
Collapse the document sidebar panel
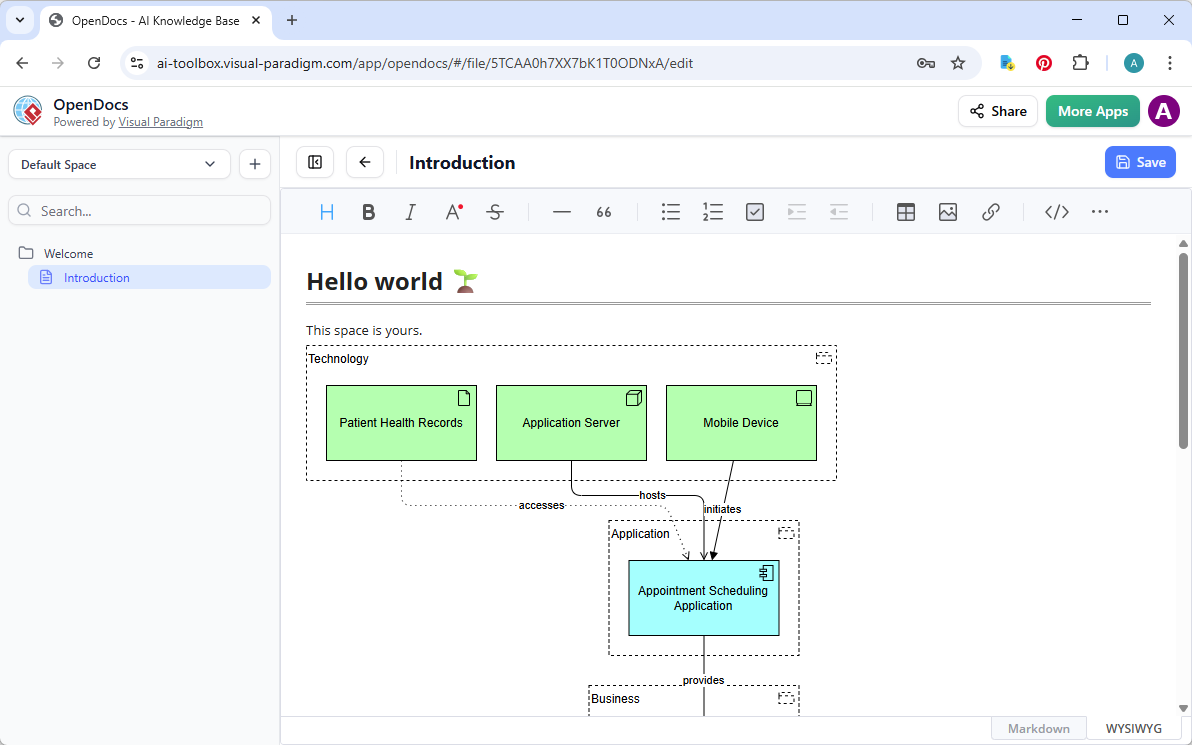tap(314, 161)
